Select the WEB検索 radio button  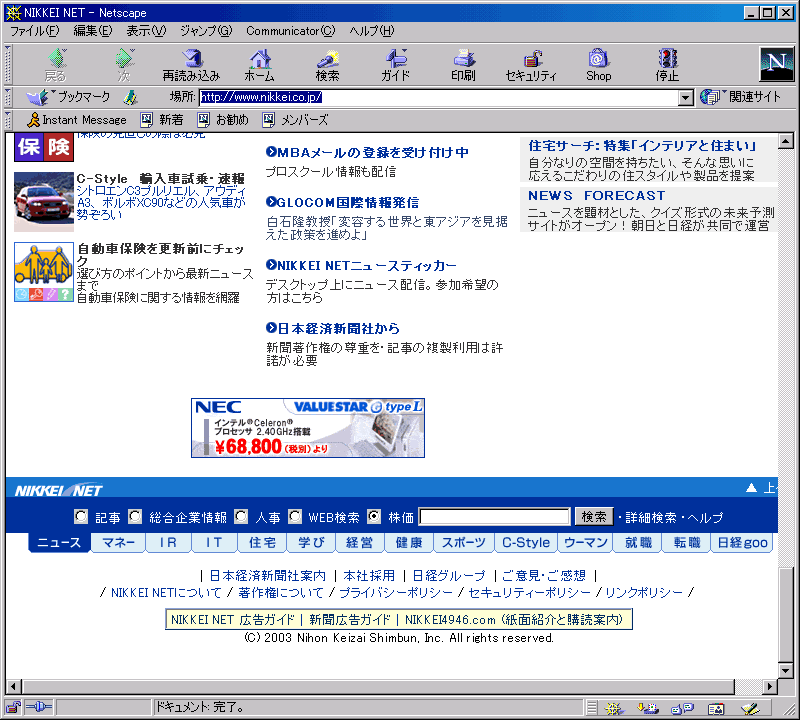coord(294,516)
